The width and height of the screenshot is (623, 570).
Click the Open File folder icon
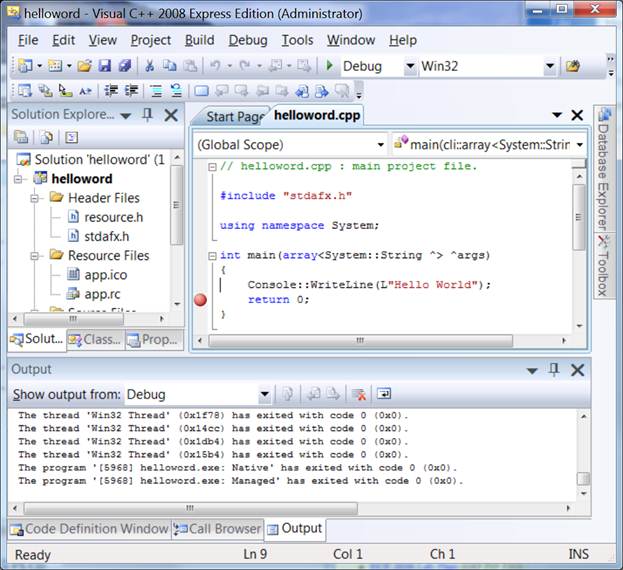[84, 66]
